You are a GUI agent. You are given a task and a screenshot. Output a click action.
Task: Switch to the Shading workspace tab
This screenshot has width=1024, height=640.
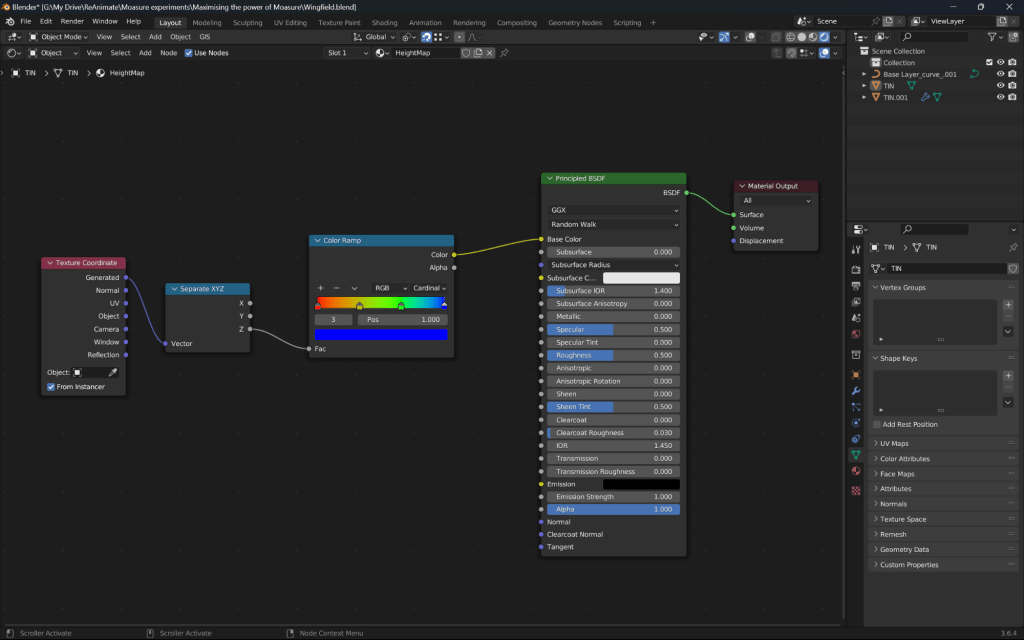[x=384, y=22]
